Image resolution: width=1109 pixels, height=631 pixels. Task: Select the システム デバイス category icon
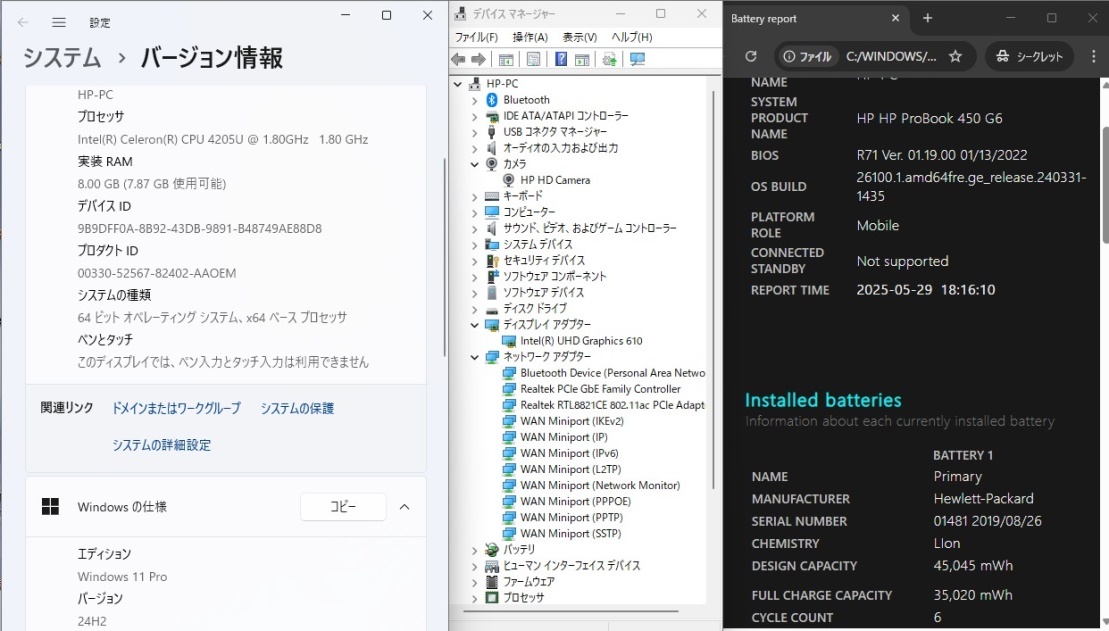click(x=492, y=244)
